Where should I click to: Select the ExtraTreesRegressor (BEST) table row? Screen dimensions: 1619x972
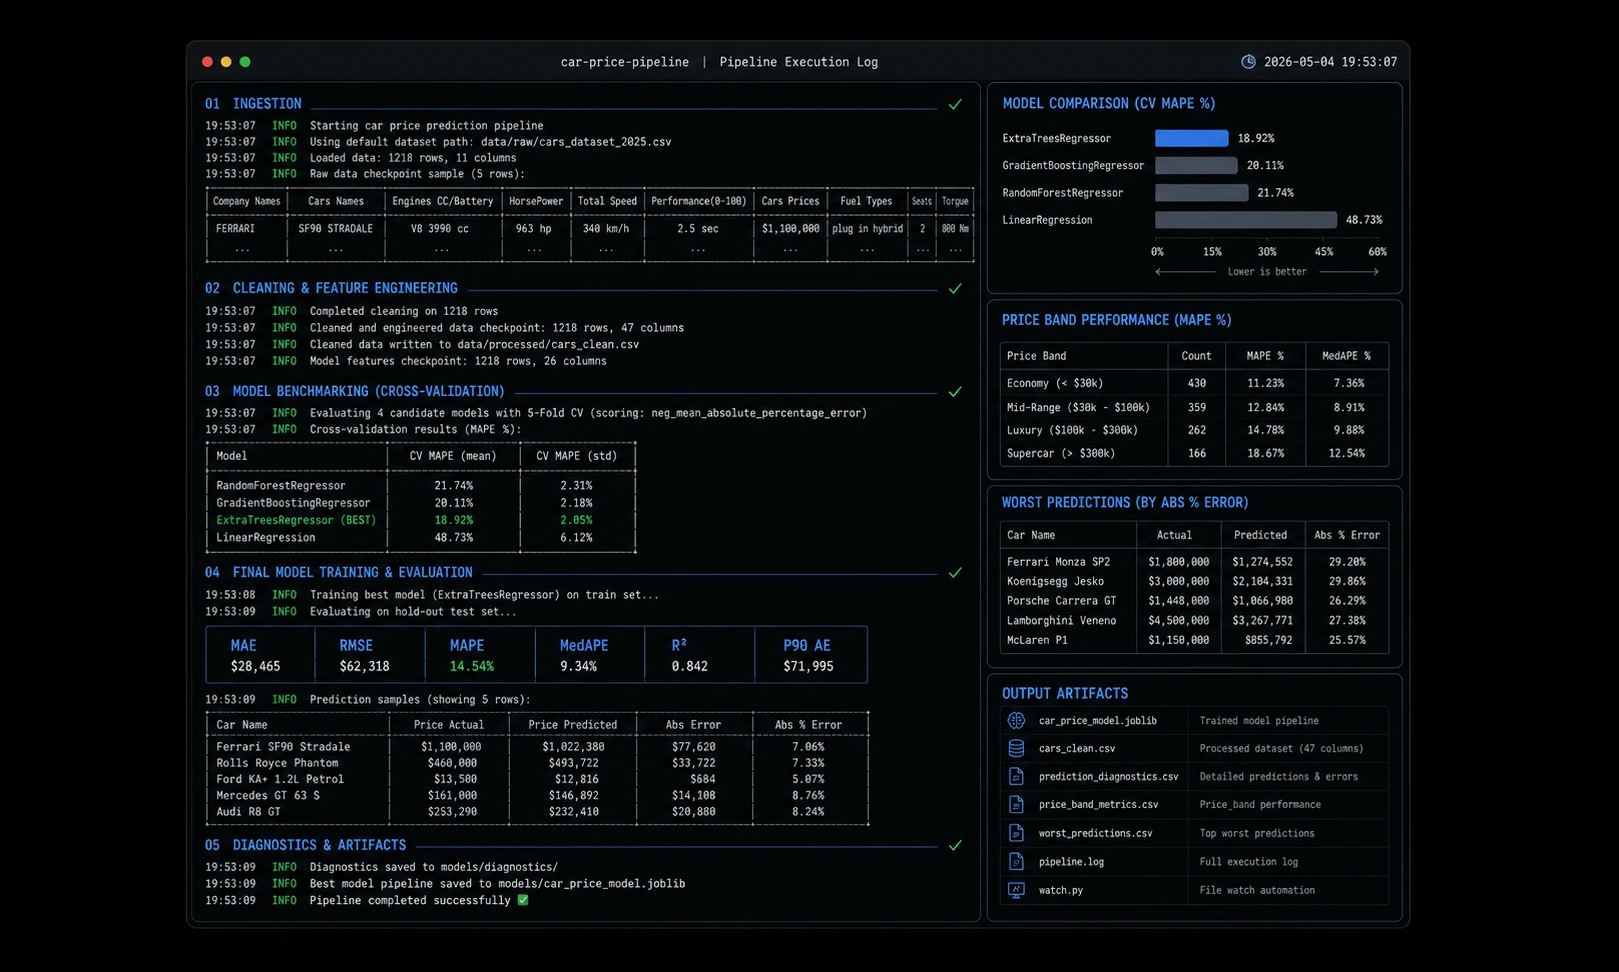(x=421, y=520)
